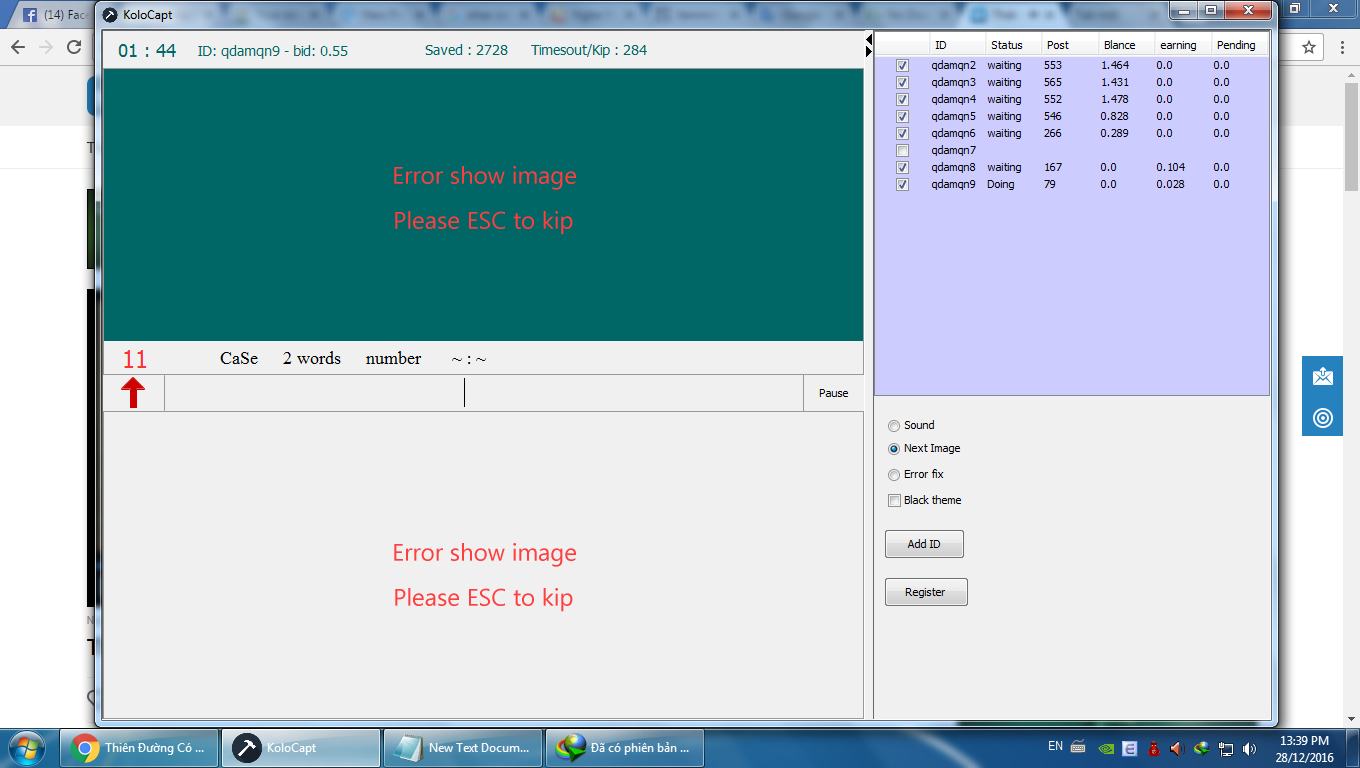Viewport: 1360px width, 768px height.
Task: Select the "Doing" status cell for qdamqn9
Action: point(1000,184)
